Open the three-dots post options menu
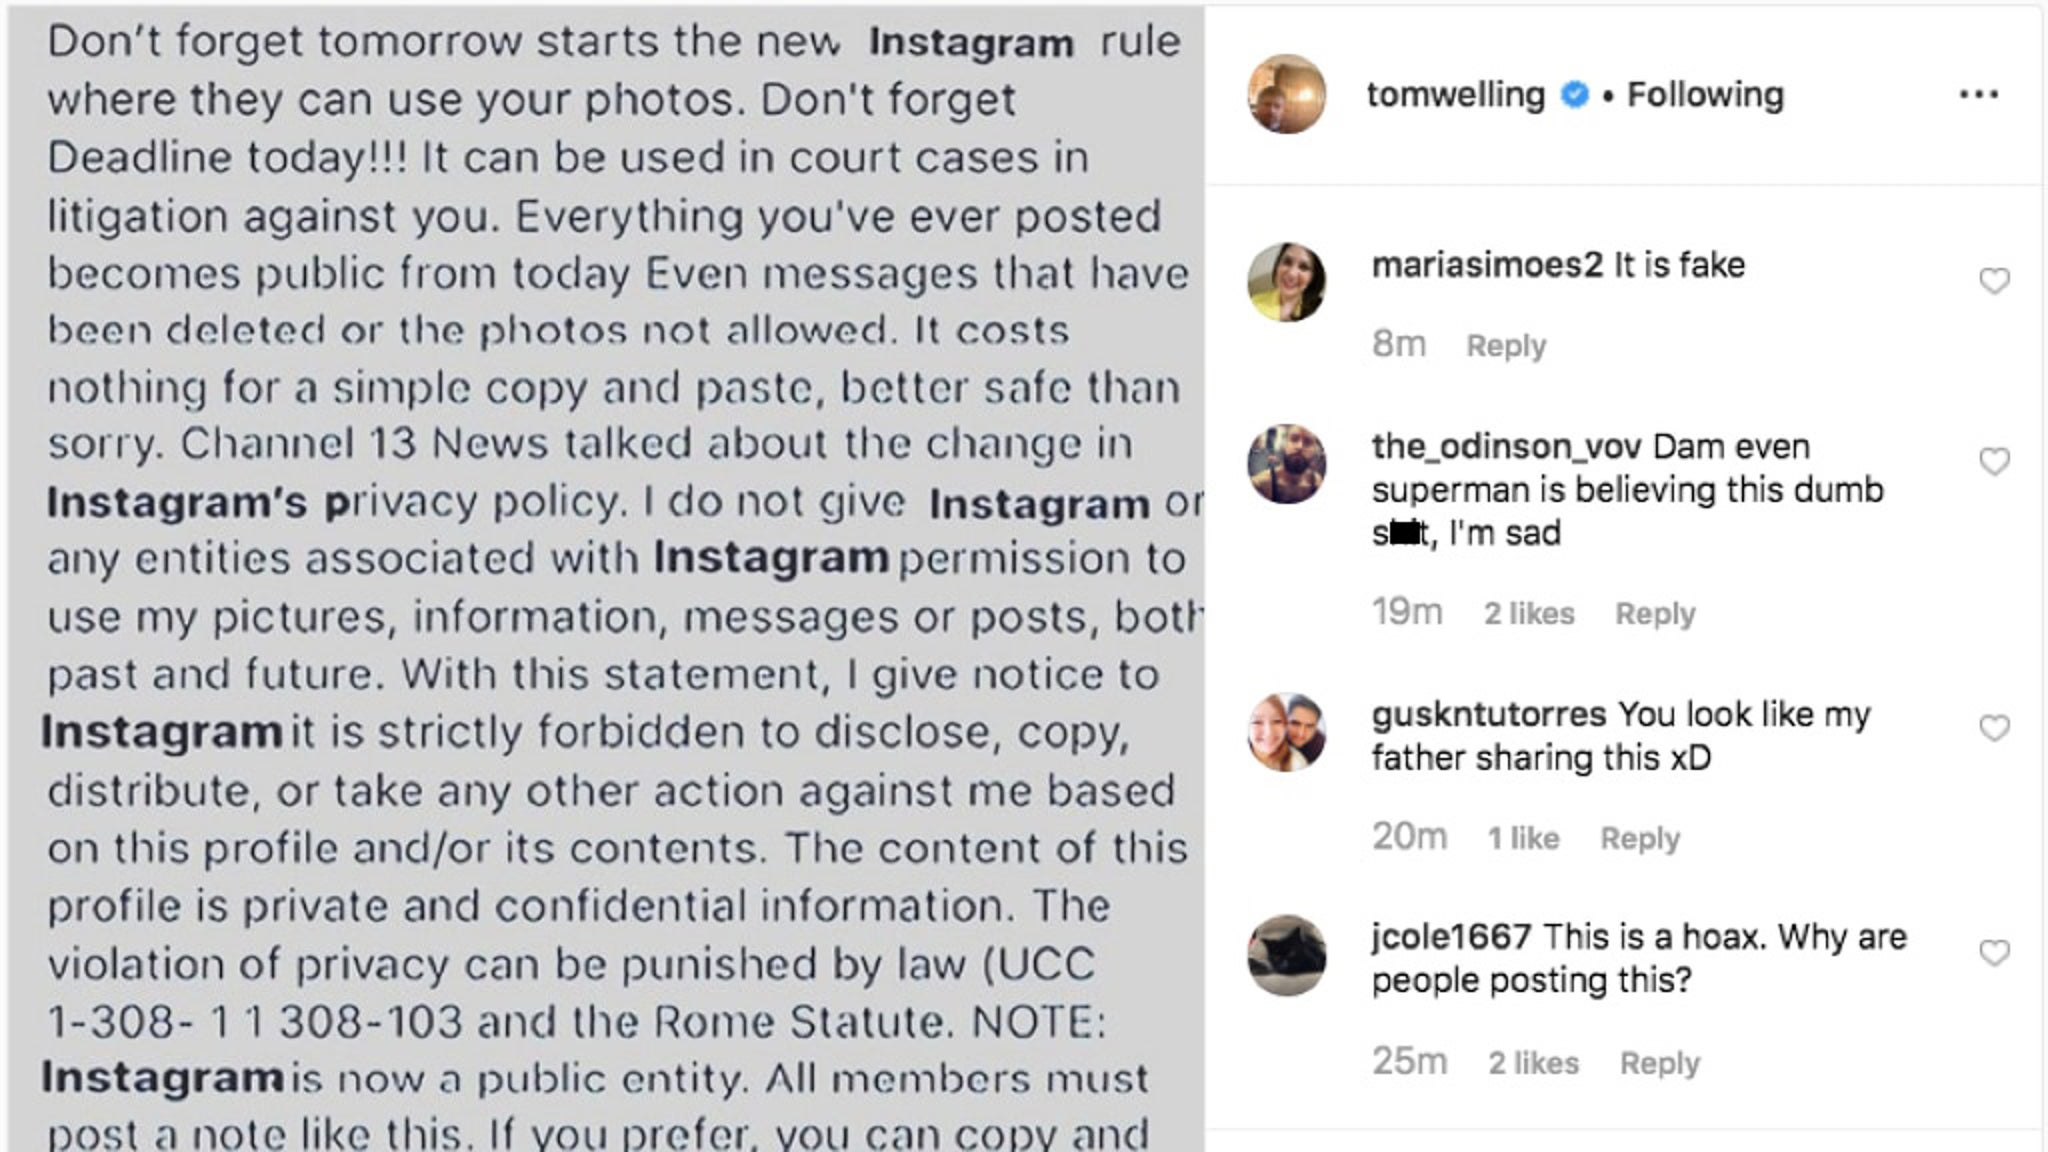 coord(1978,95)
